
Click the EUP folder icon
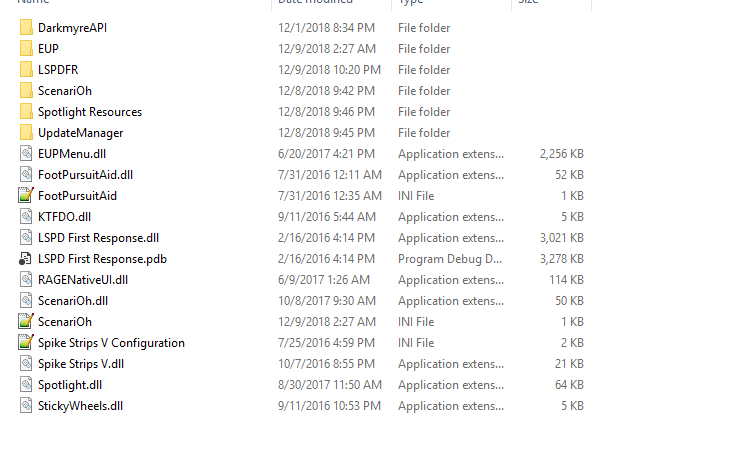pos(26,49)
